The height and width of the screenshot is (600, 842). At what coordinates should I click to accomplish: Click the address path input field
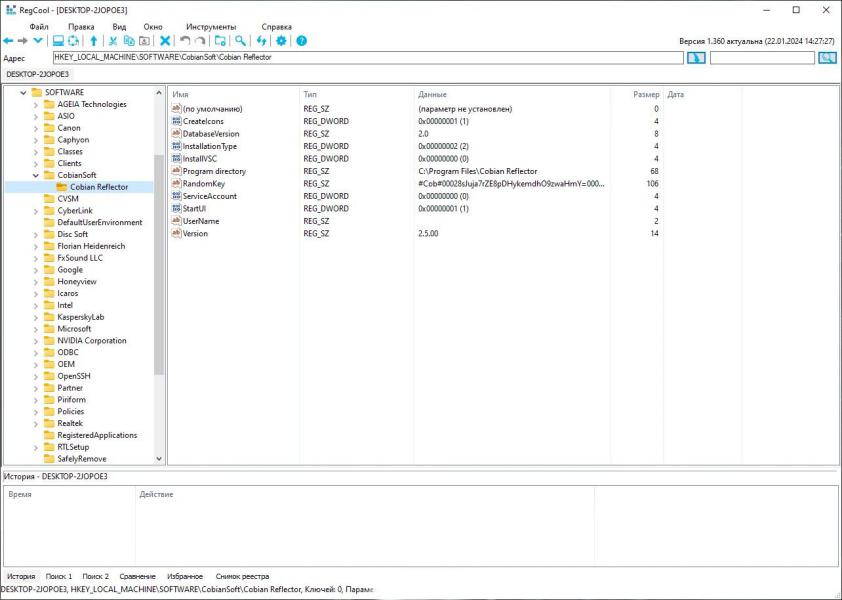(368, 57)
